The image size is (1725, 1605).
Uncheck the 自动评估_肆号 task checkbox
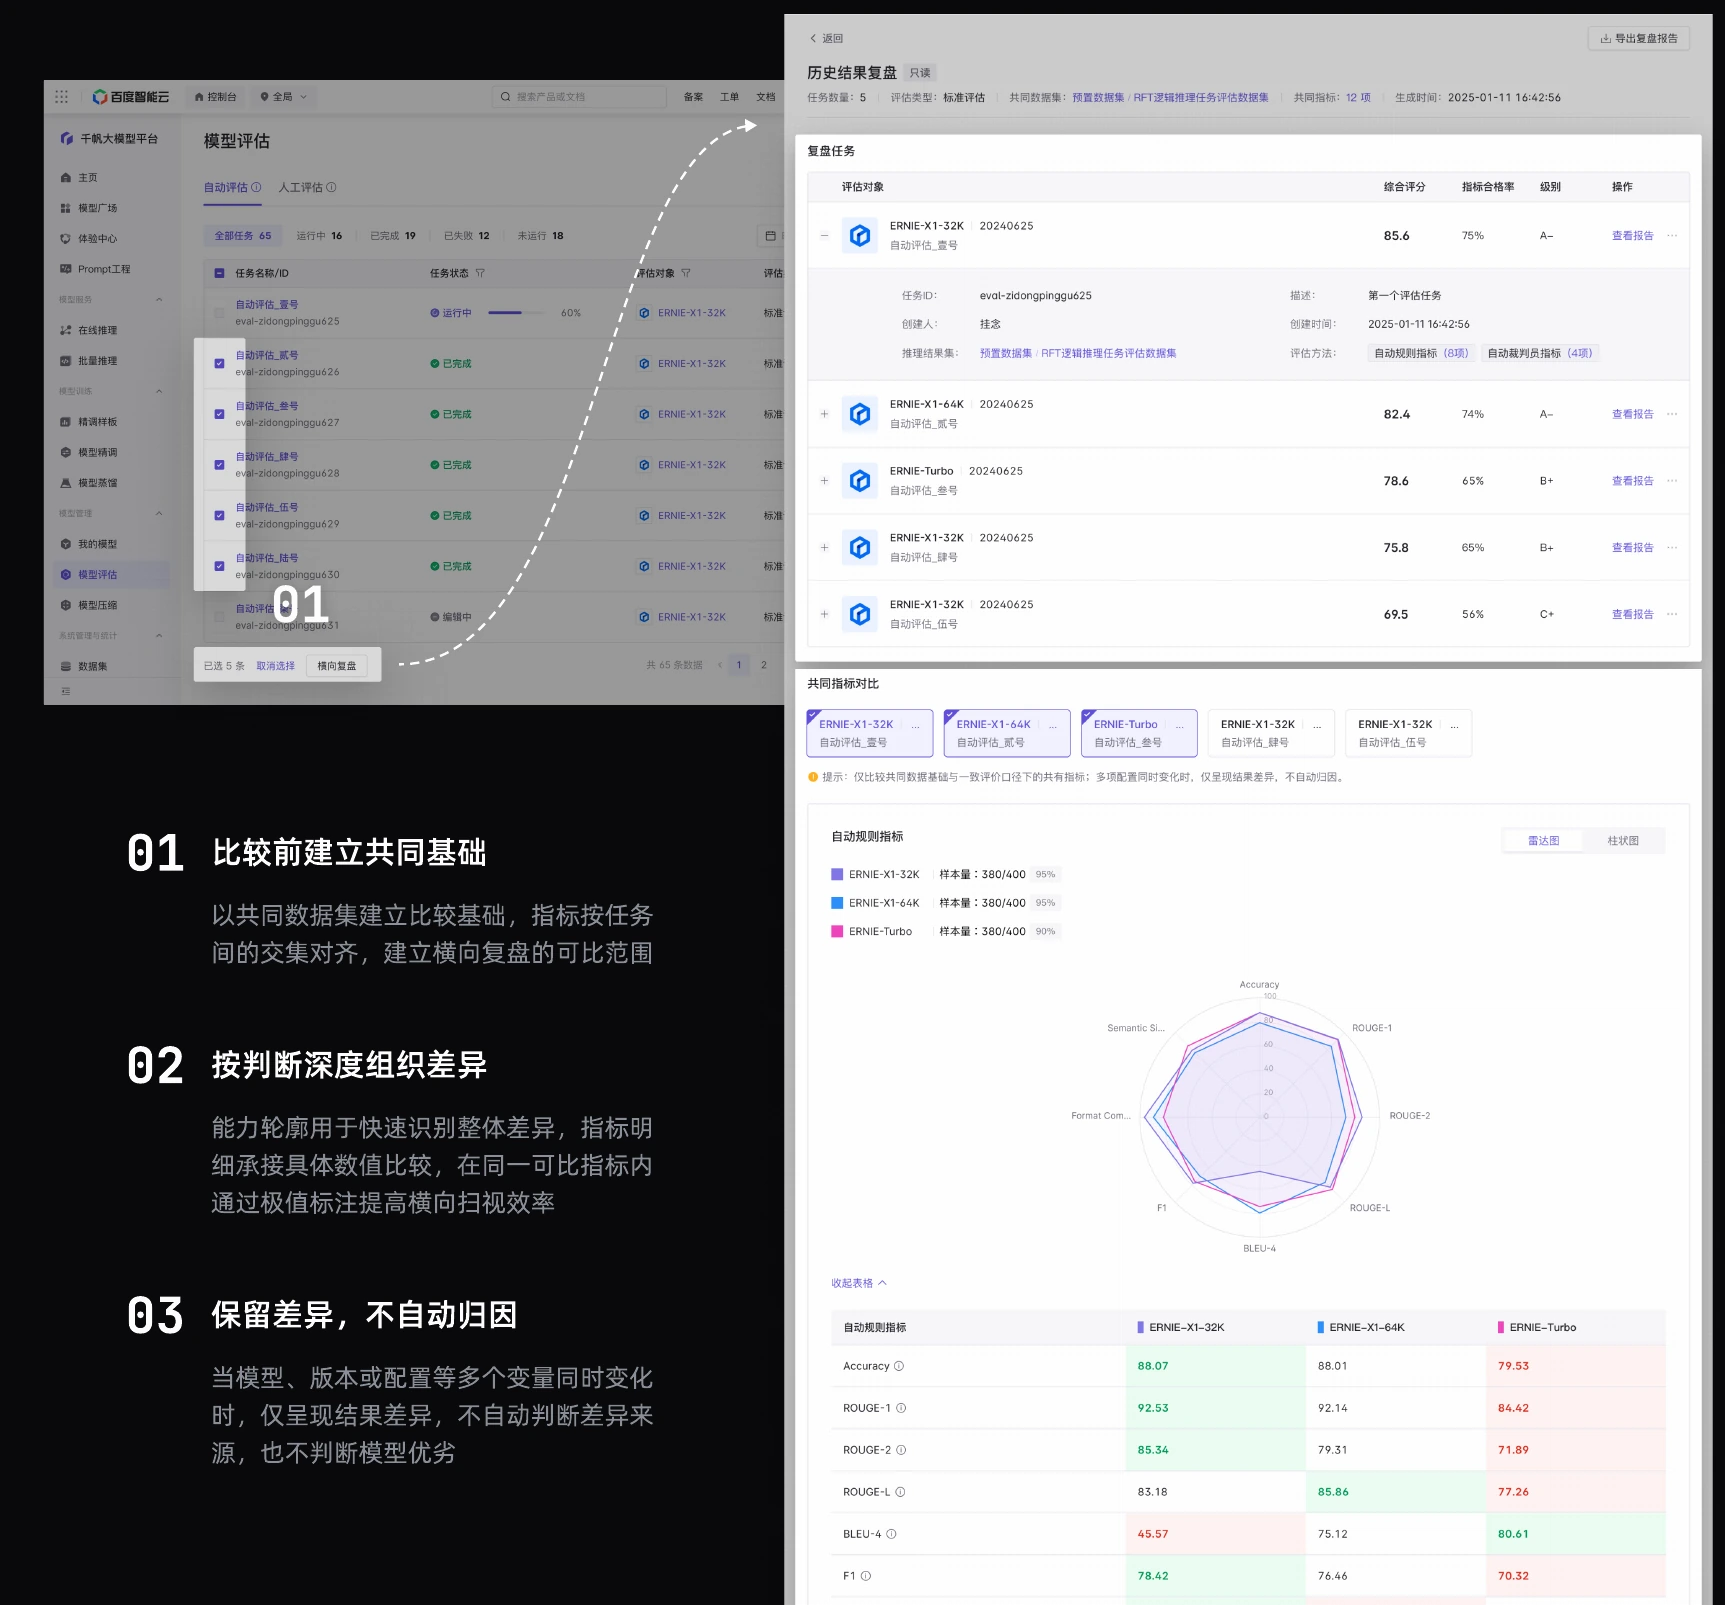219,465
